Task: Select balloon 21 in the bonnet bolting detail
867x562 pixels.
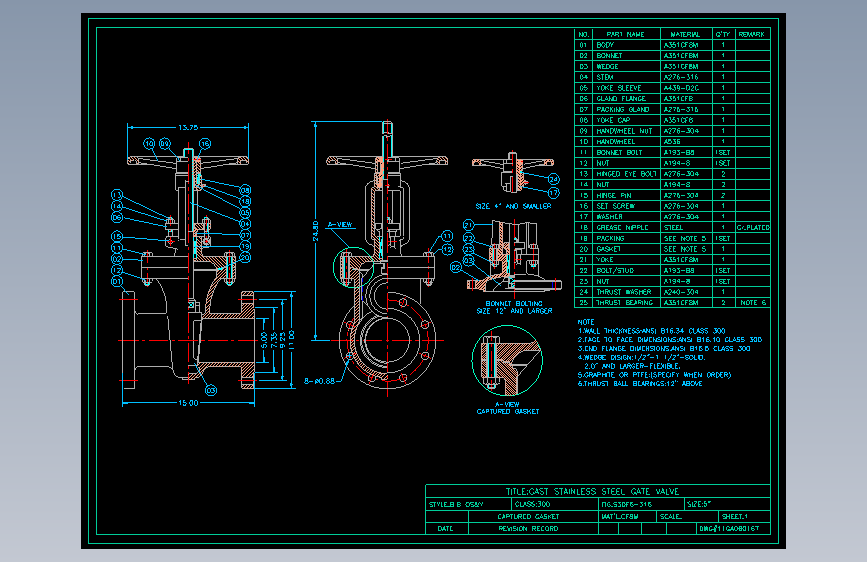Action: pos(468,225)
